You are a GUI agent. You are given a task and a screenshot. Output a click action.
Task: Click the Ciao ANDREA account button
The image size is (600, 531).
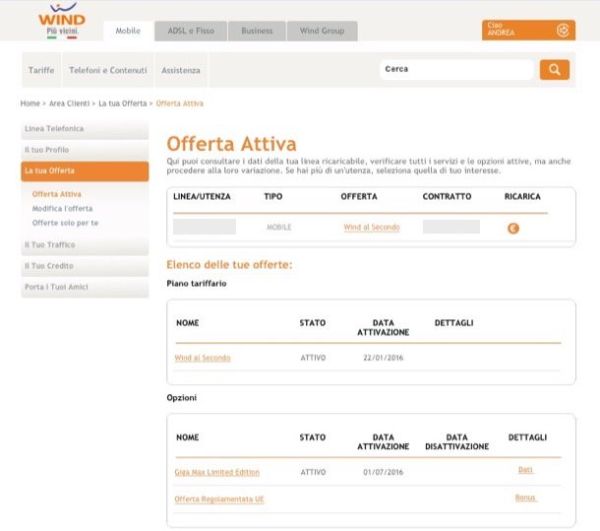528,30
